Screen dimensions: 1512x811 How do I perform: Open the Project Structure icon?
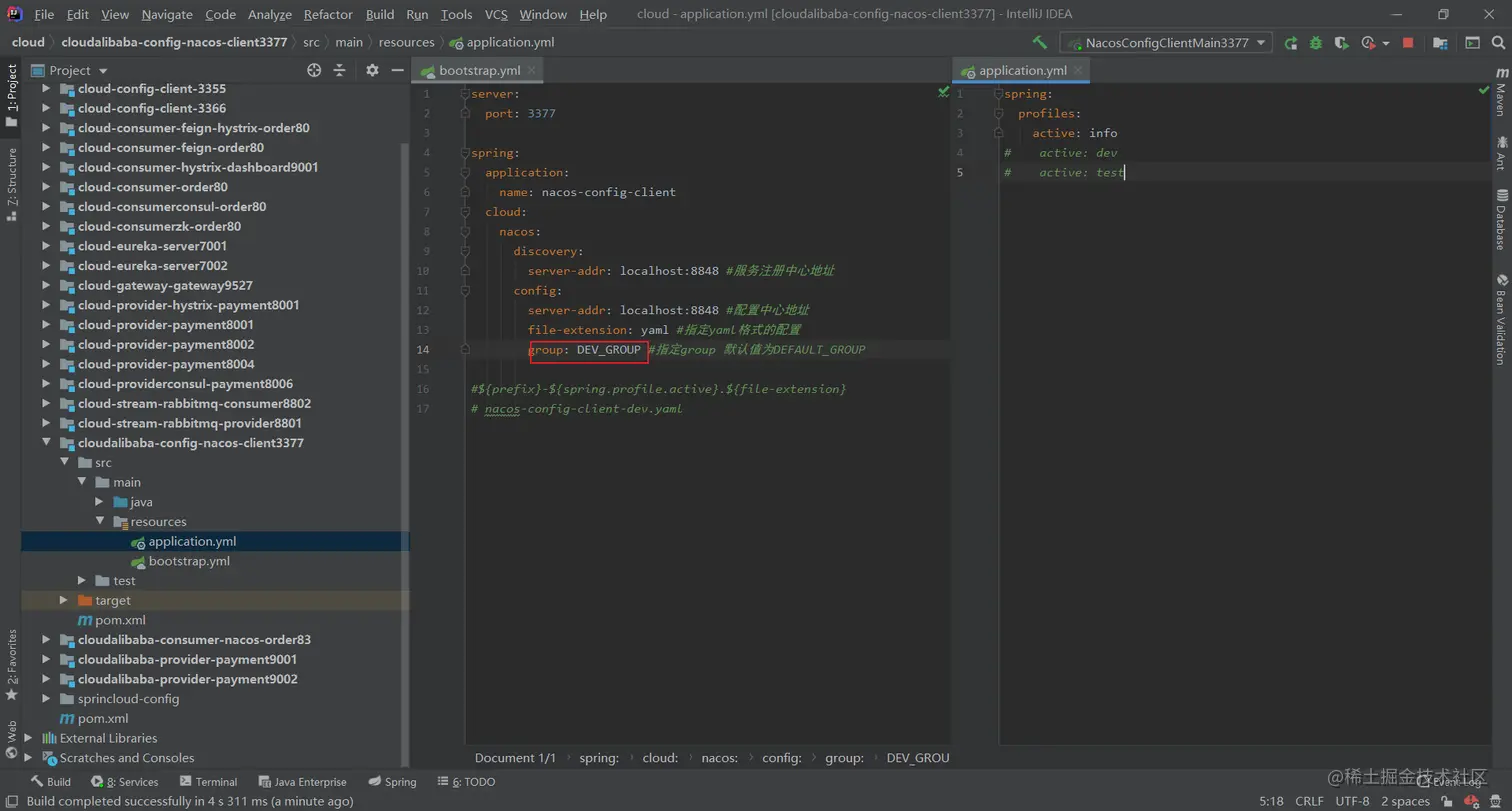(x=1440, y=43)
